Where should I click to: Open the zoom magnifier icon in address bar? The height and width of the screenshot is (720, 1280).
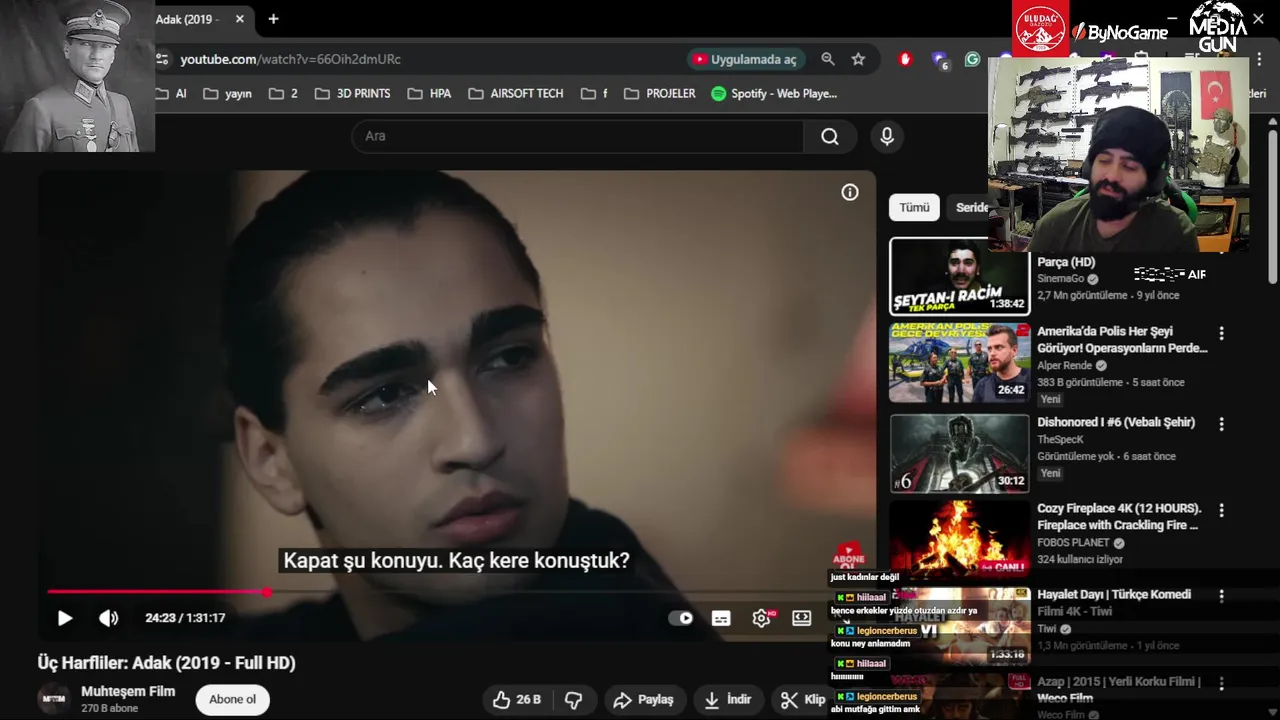point(828,60)
